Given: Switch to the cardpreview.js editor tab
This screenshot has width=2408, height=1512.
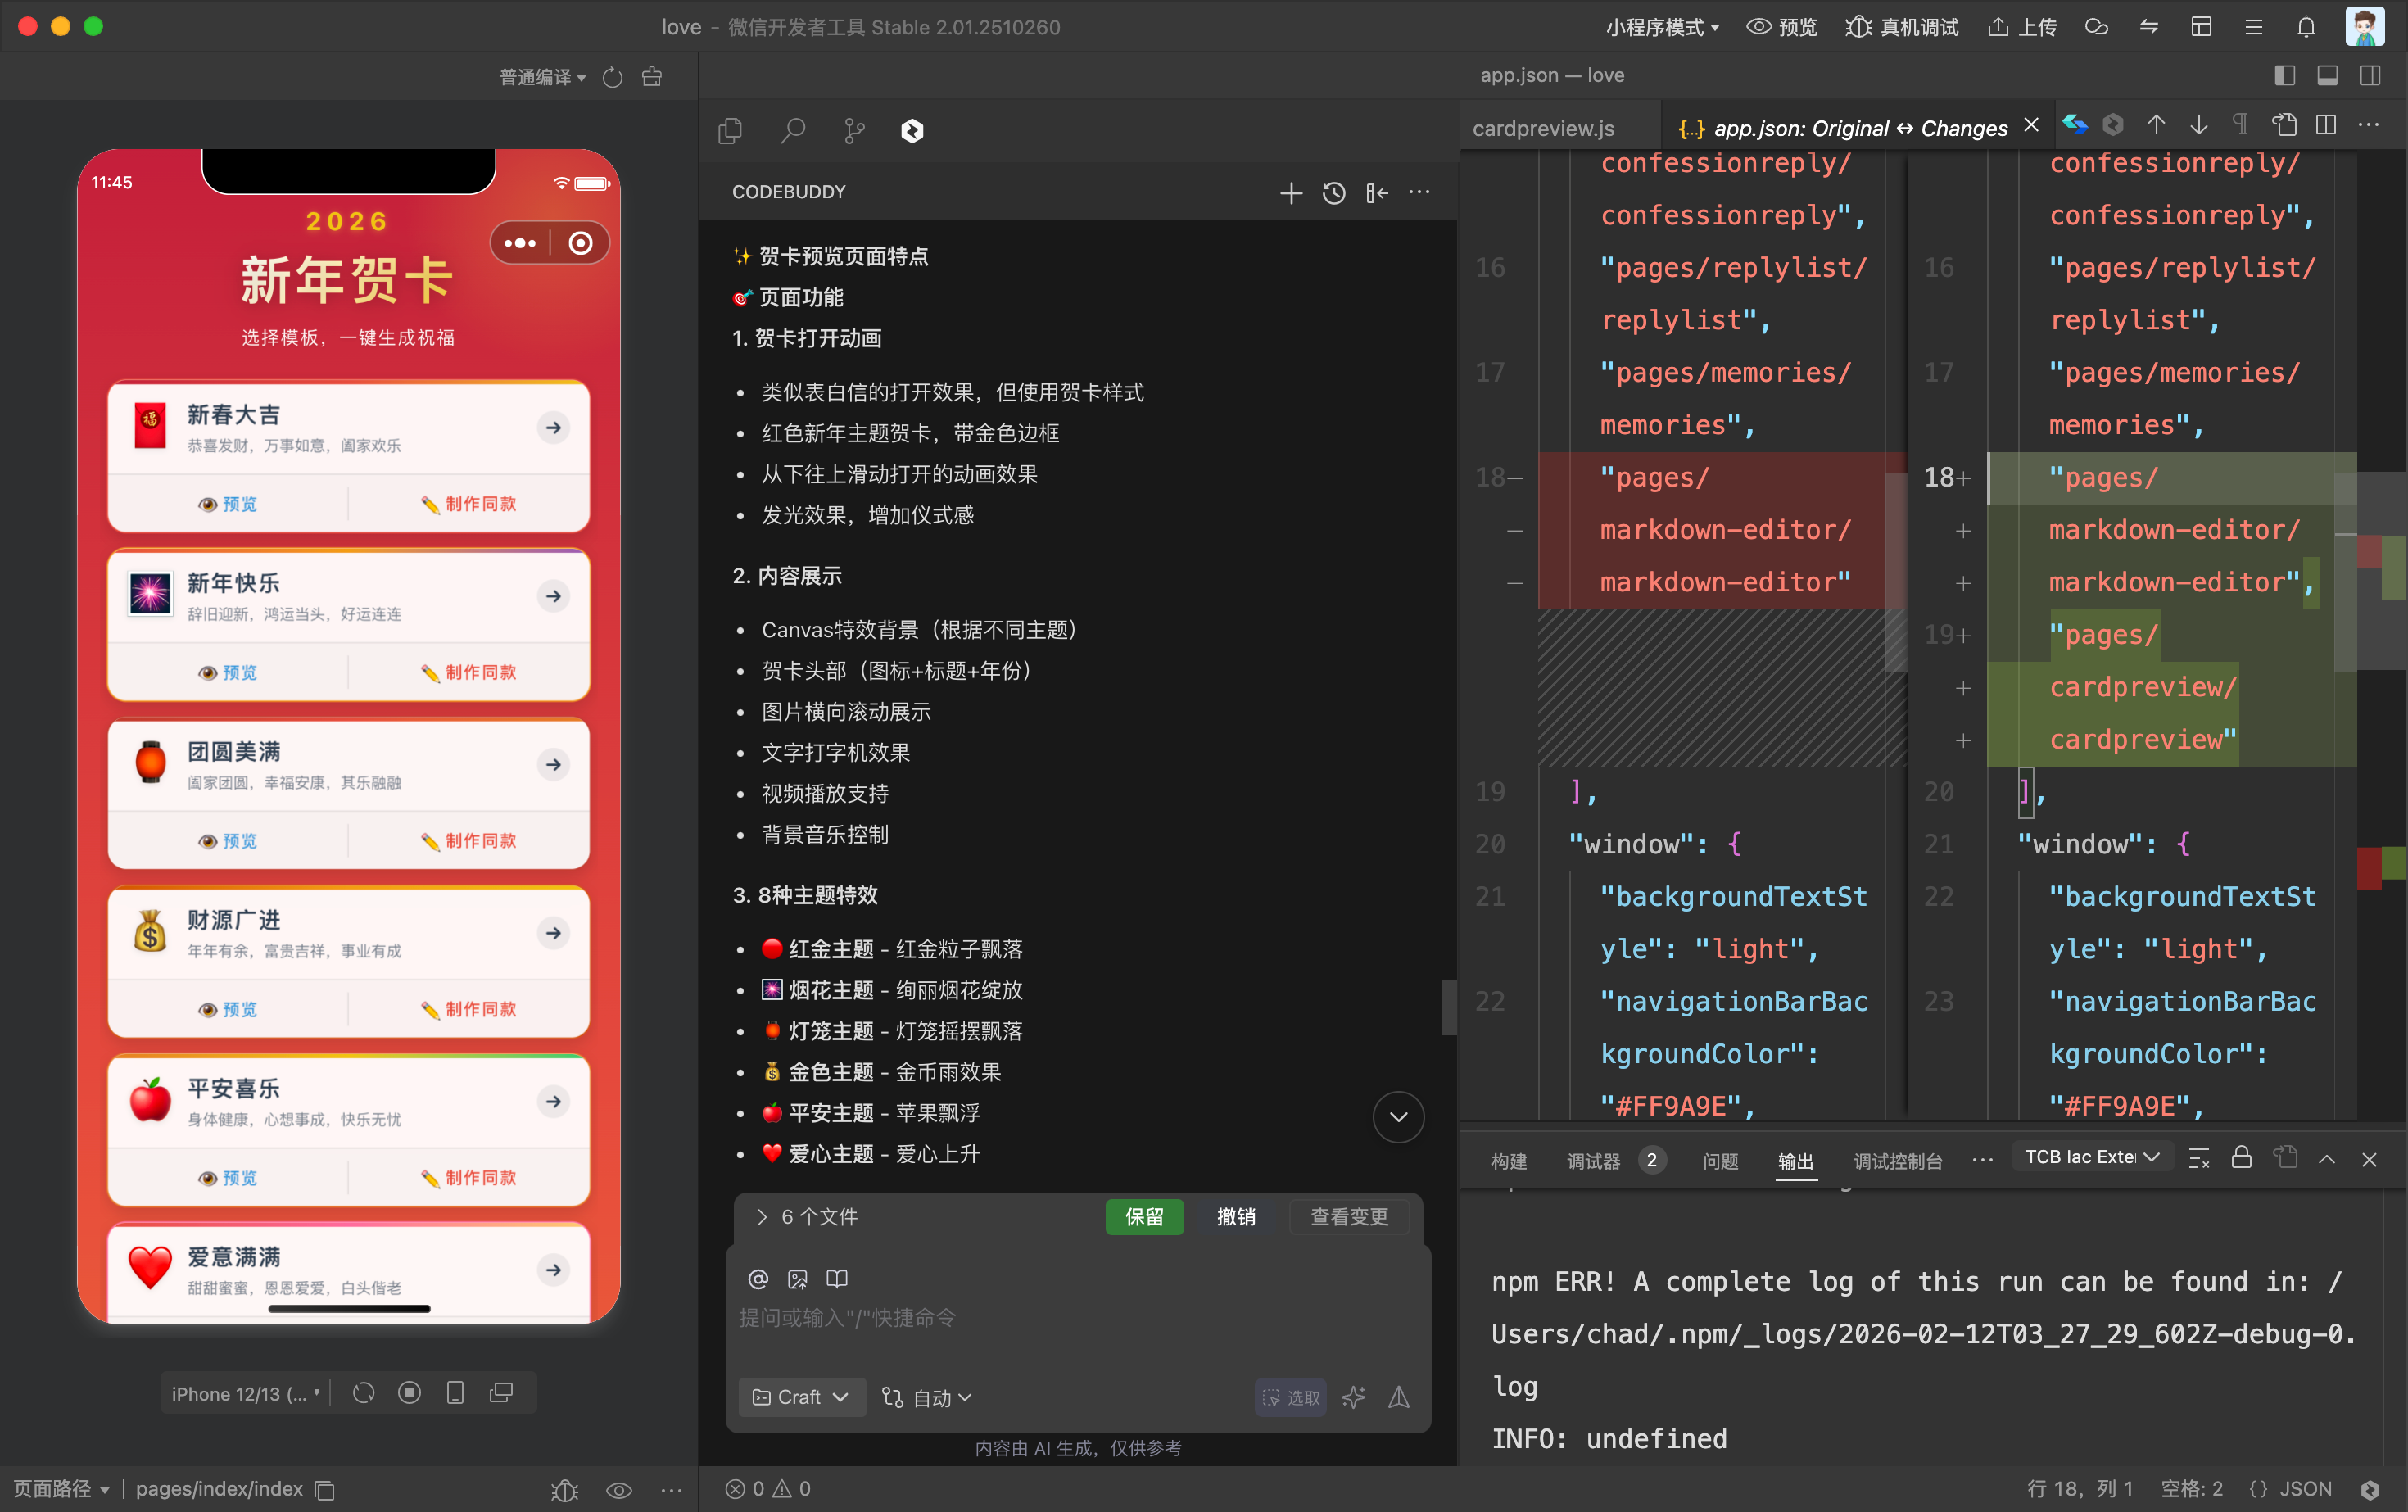Looking at the screenshot, I should [1543, 128].
